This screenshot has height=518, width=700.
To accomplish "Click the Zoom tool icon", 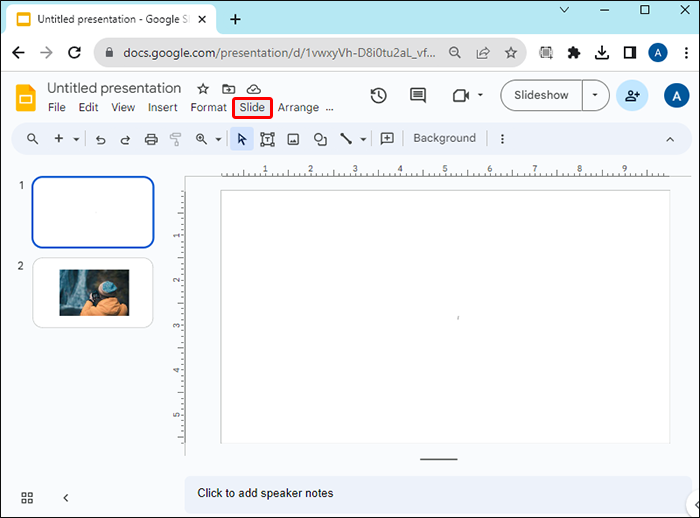I will click(201, 139).
